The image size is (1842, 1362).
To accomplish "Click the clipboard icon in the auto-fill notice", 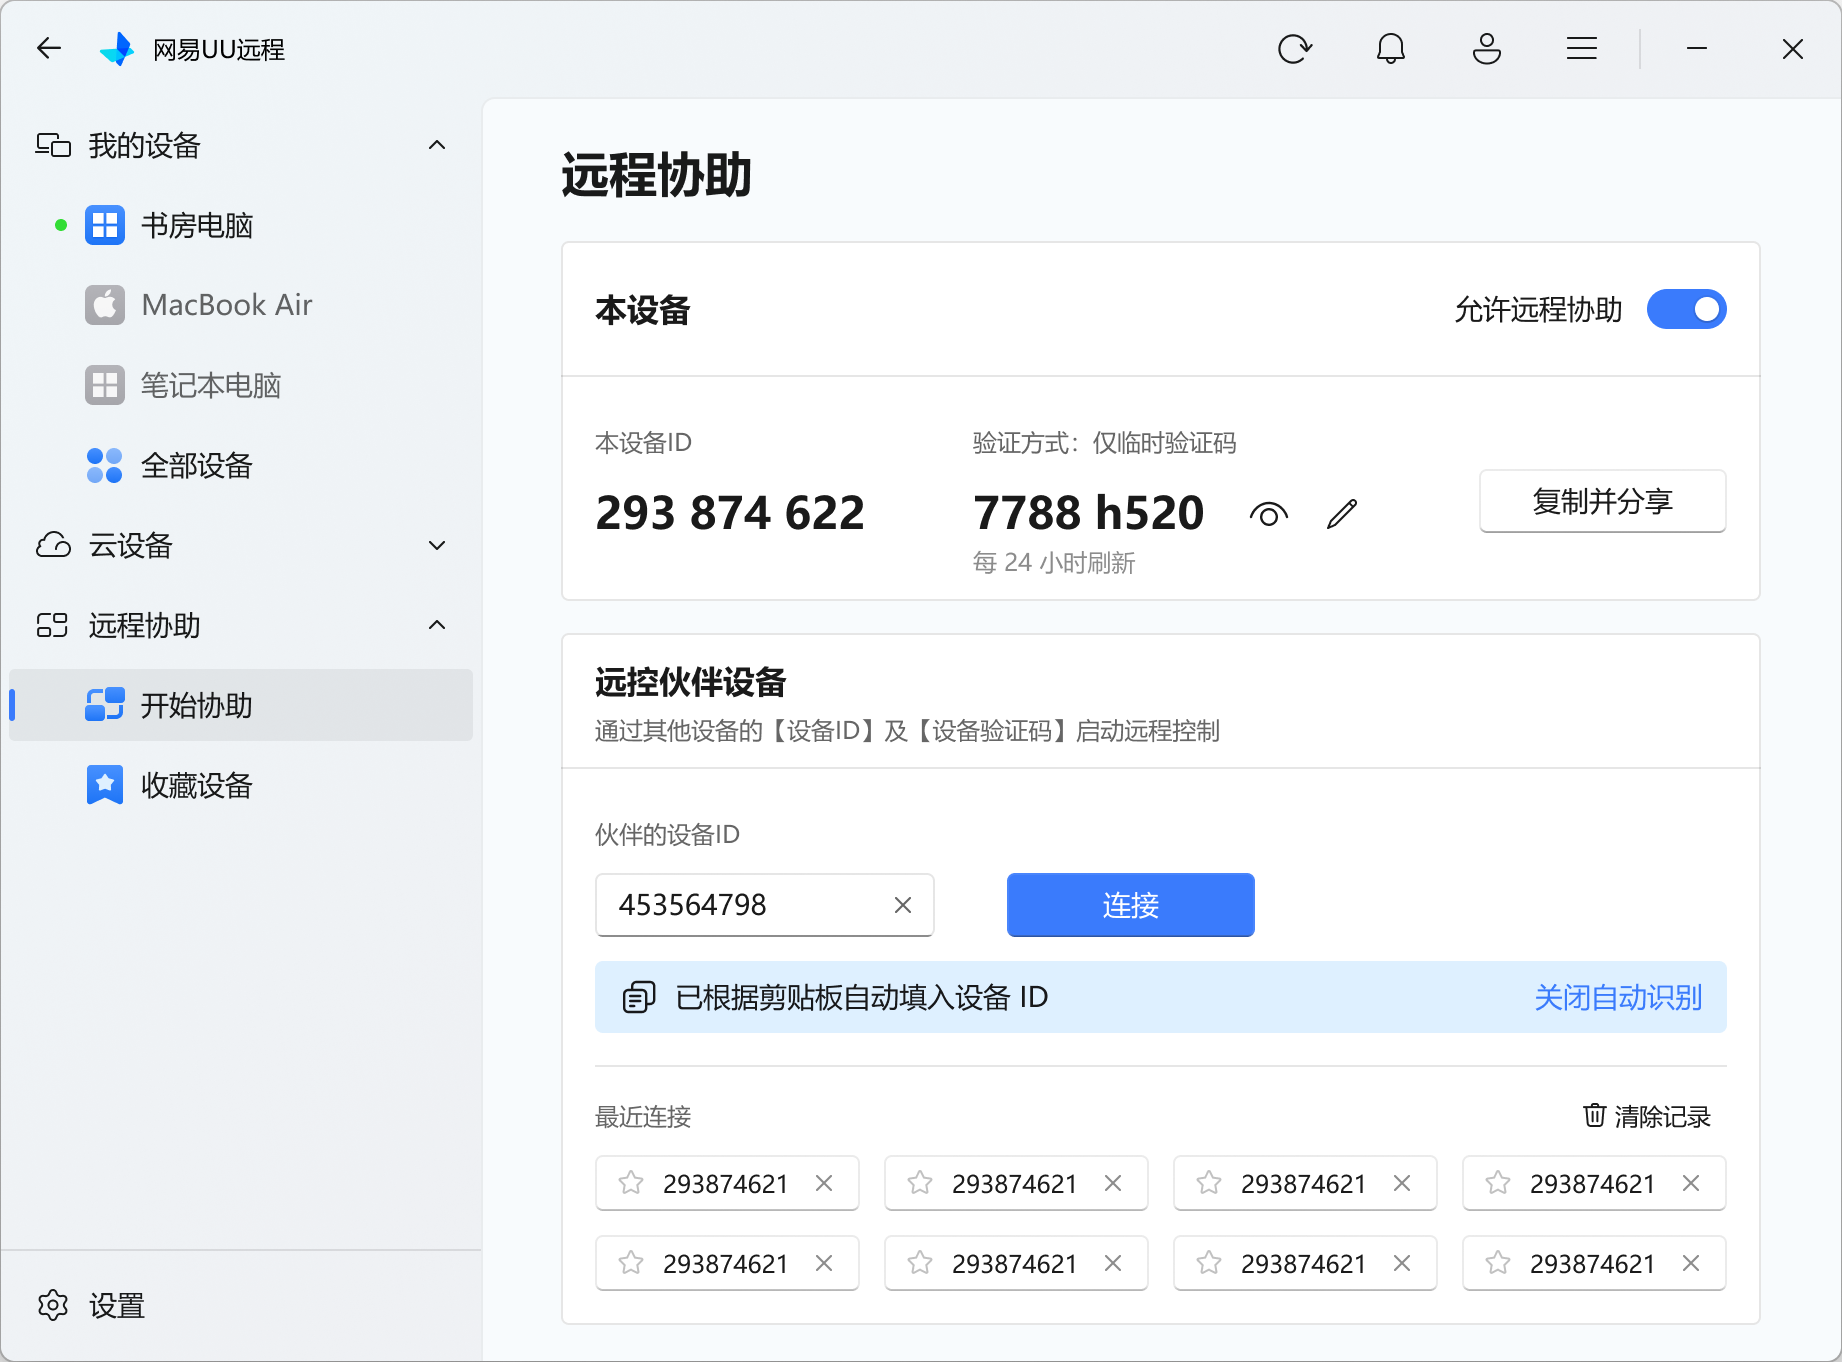I will pyautogui.click(x=639, y=997).
